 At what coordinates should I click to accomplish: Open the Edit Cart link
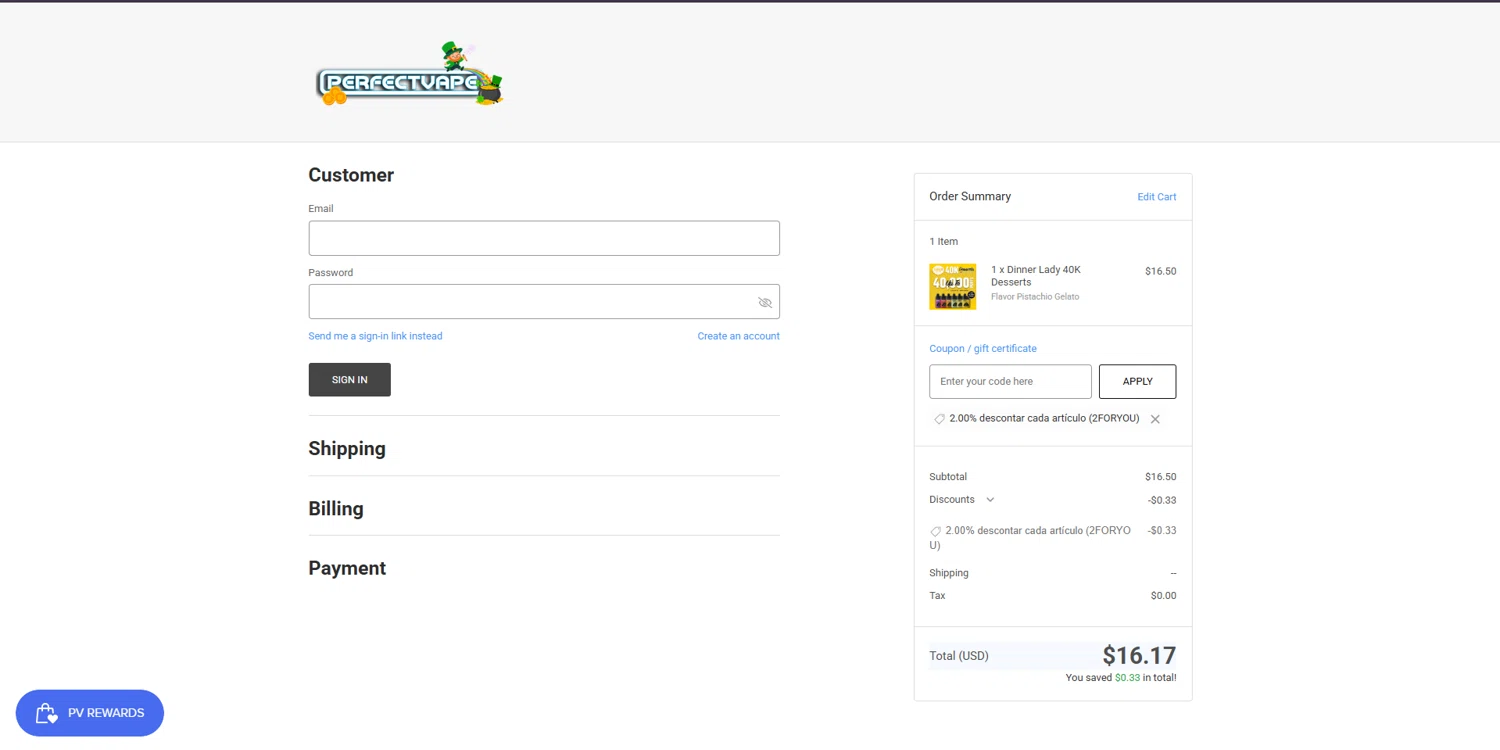[1156, 197]
